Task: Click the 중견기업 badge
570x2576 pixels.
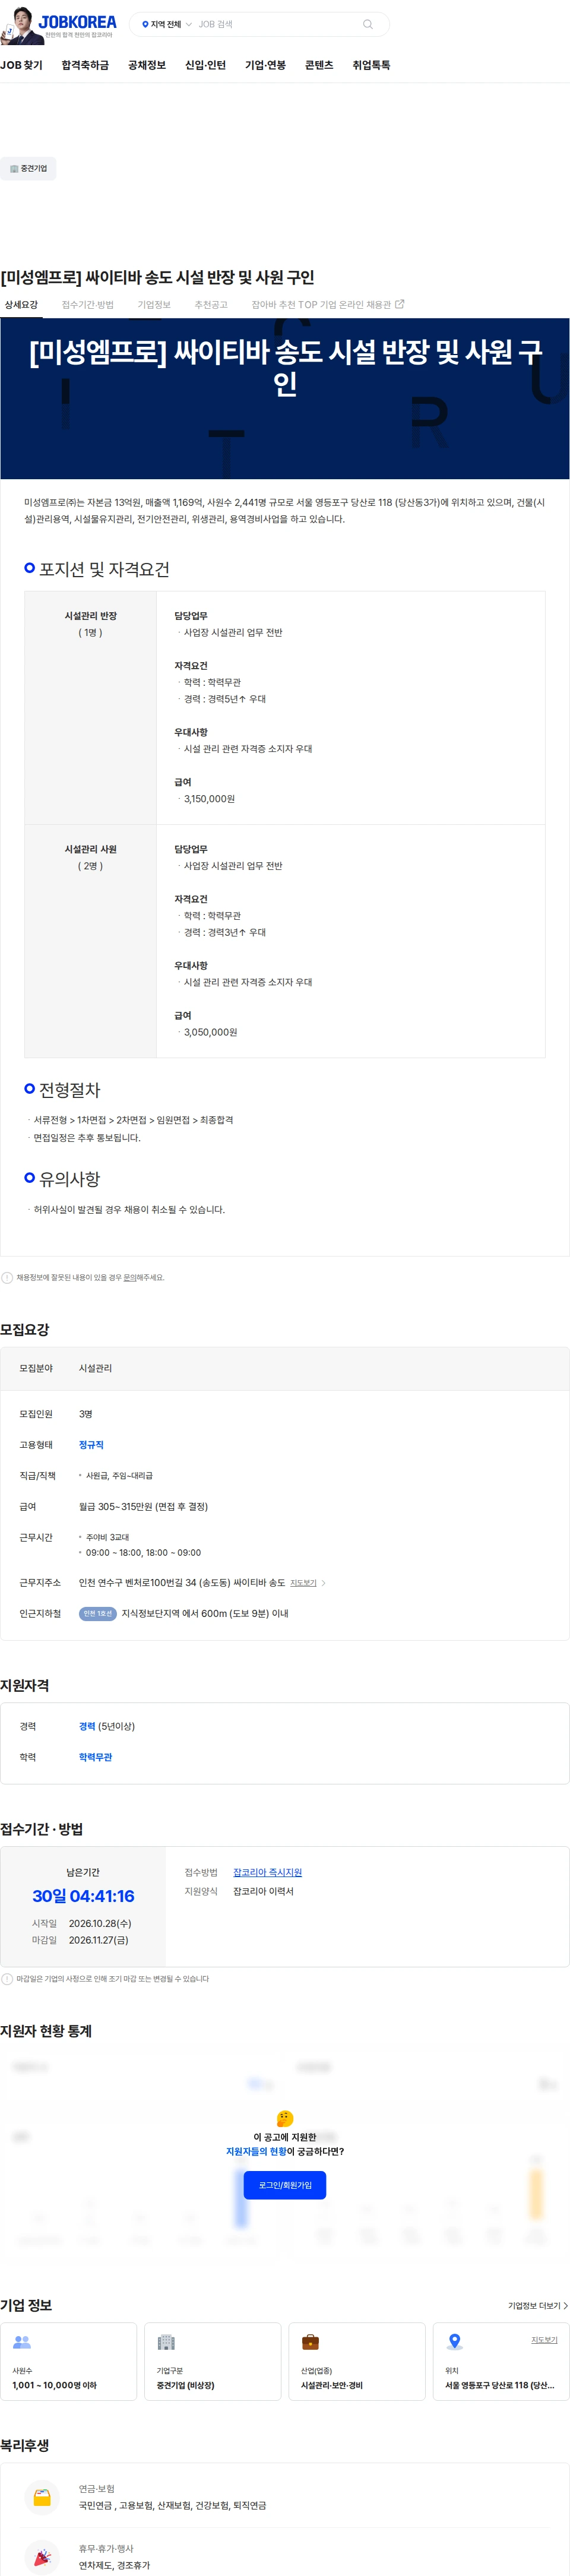Action: tap(28, 168)
